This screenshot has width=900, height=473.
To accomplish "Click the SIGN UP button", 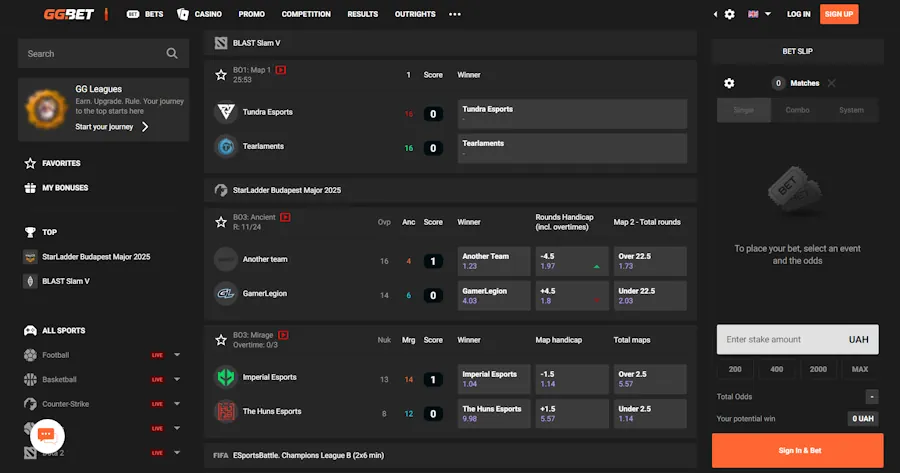I will [x=839, y=14].
